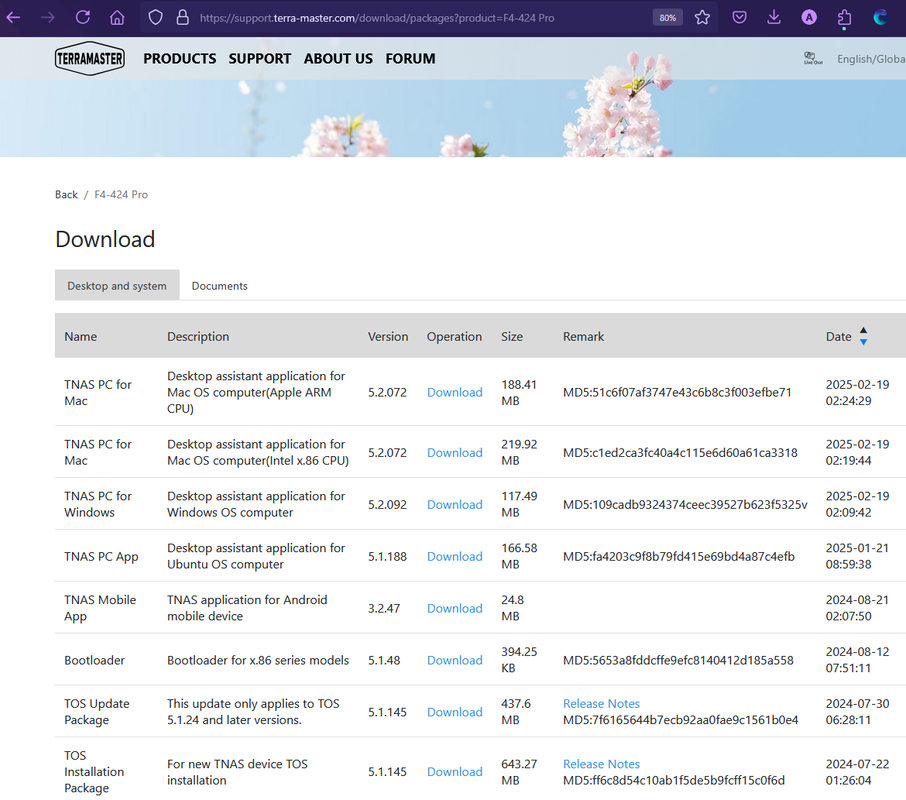
Task: Click the TerraMaster logo
Action: pyautogui.click(x=90, y=58)
